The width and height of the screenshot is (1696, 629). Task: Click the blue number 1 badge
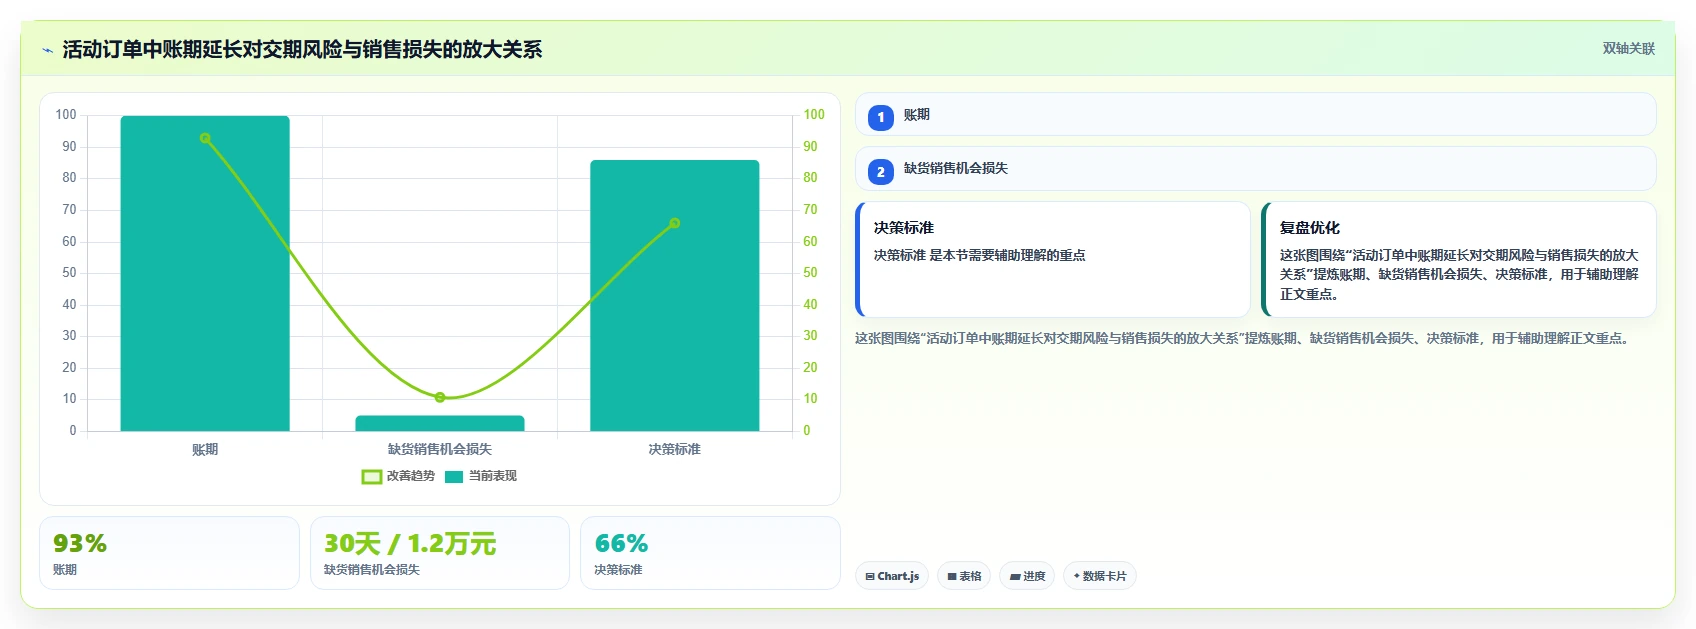tap(881, 117)
